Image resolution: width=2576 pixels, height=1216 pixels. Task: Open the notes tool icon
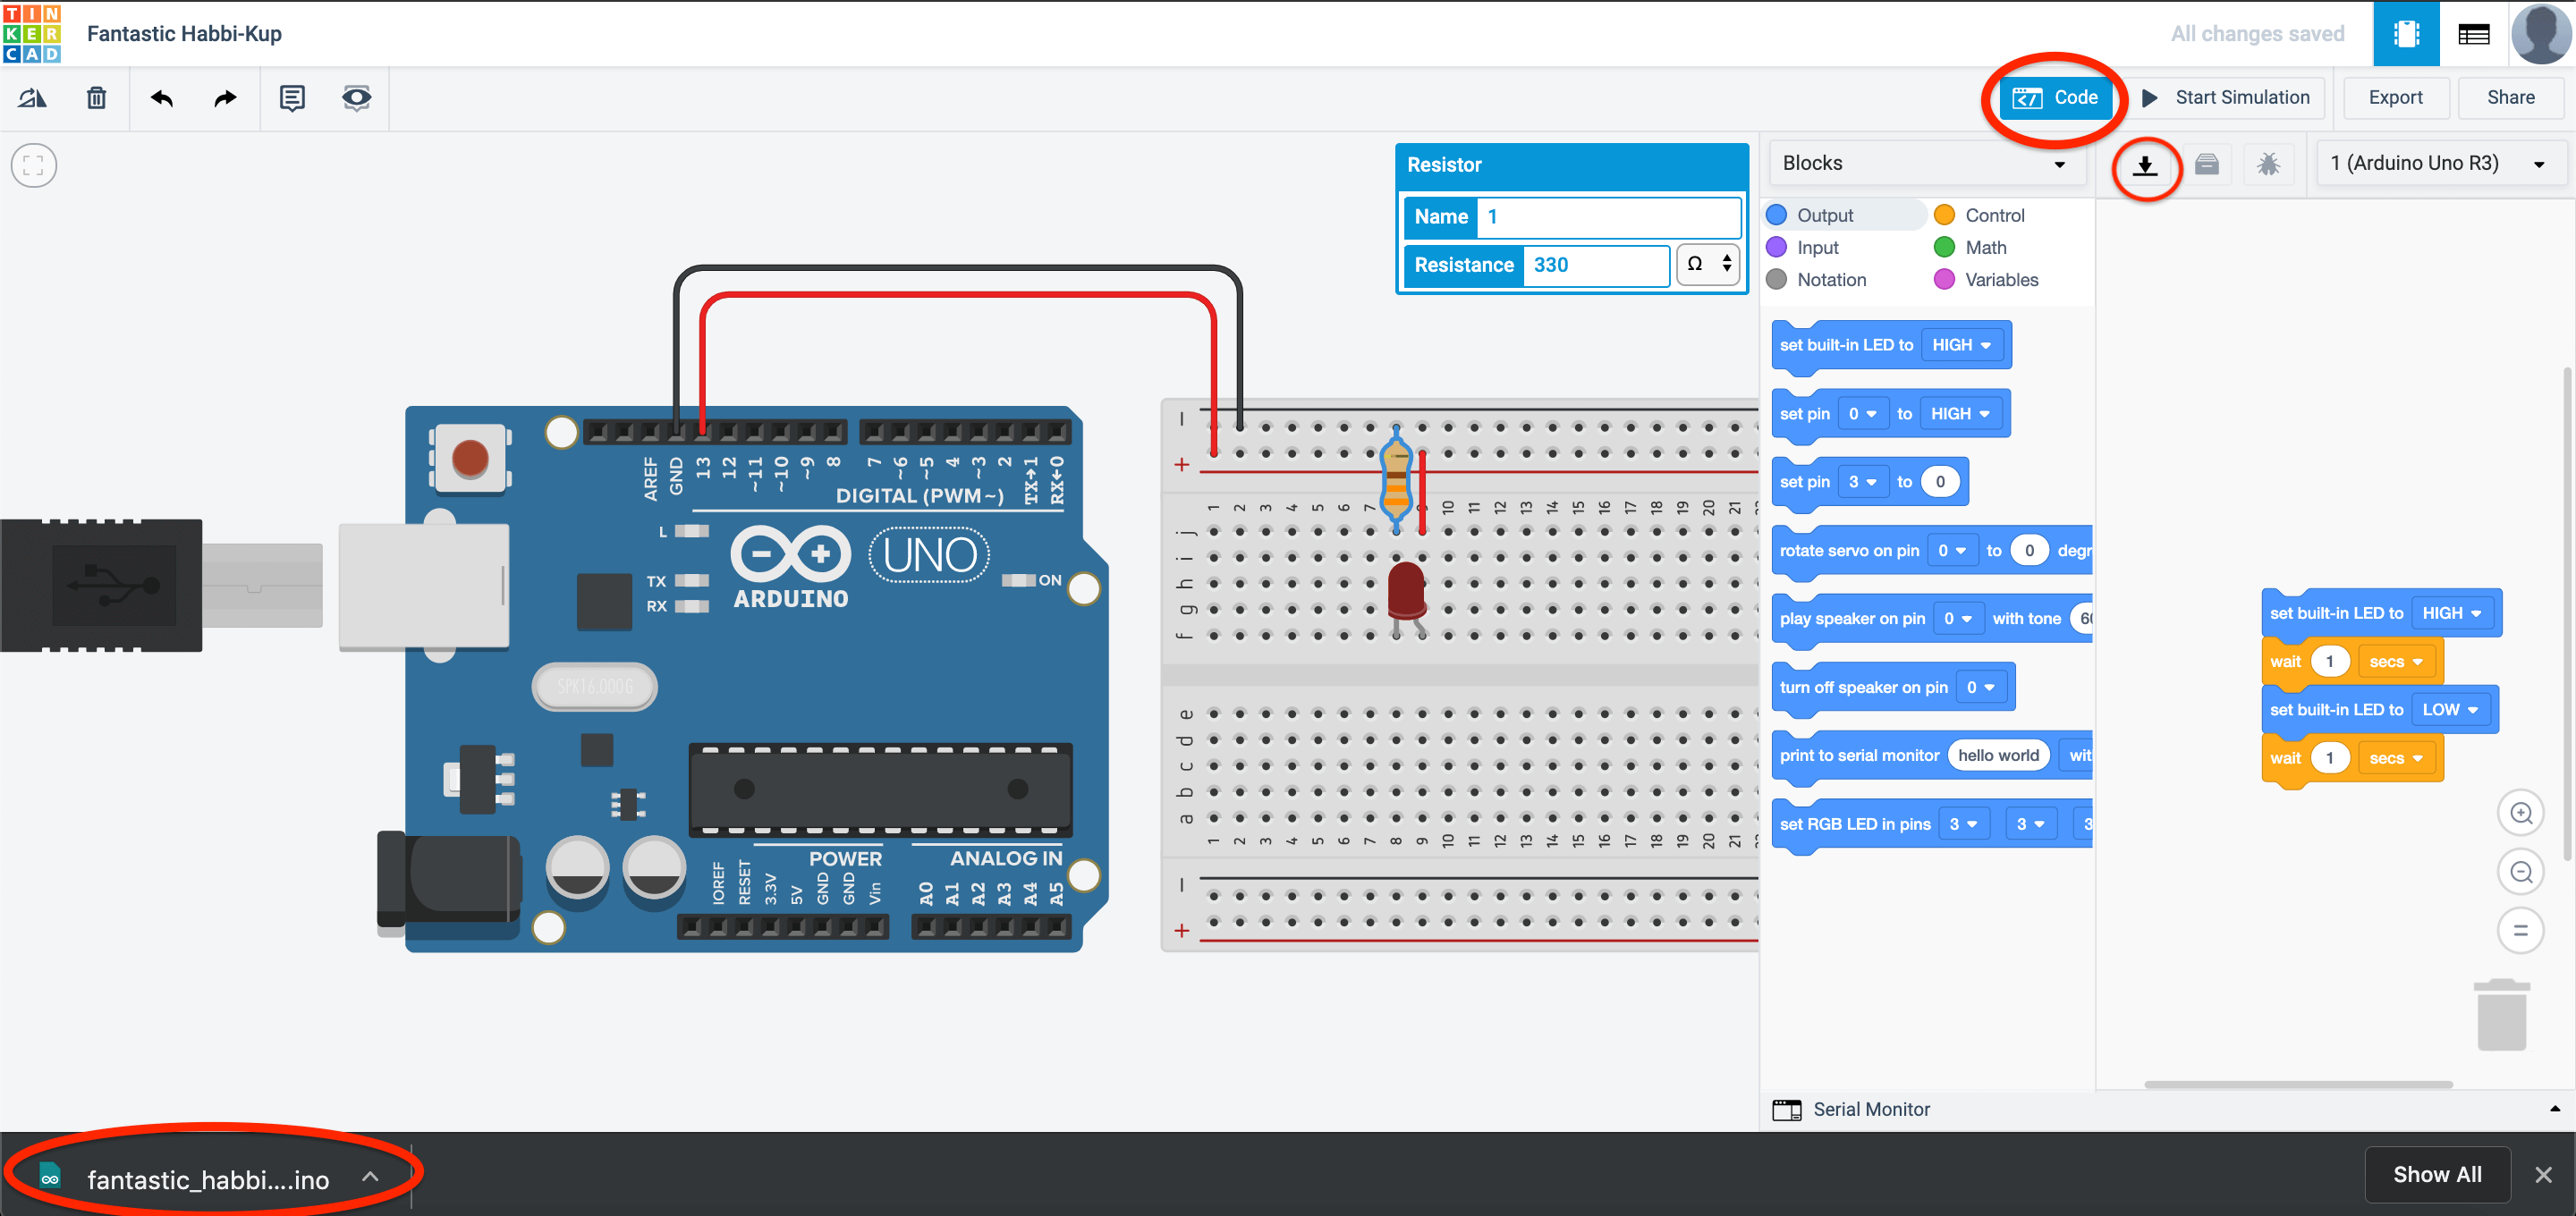tap(292, 98)
